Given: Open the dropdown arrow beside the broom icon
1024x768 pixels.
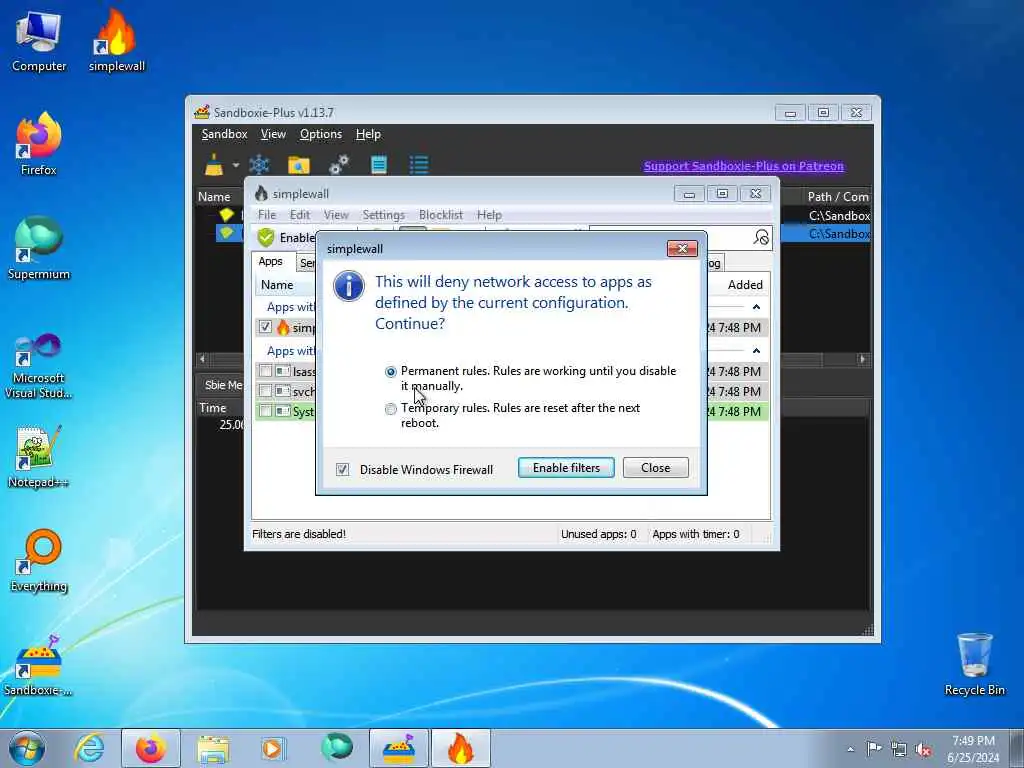Looking at the screenshot, I should click(x=236, y=165).
